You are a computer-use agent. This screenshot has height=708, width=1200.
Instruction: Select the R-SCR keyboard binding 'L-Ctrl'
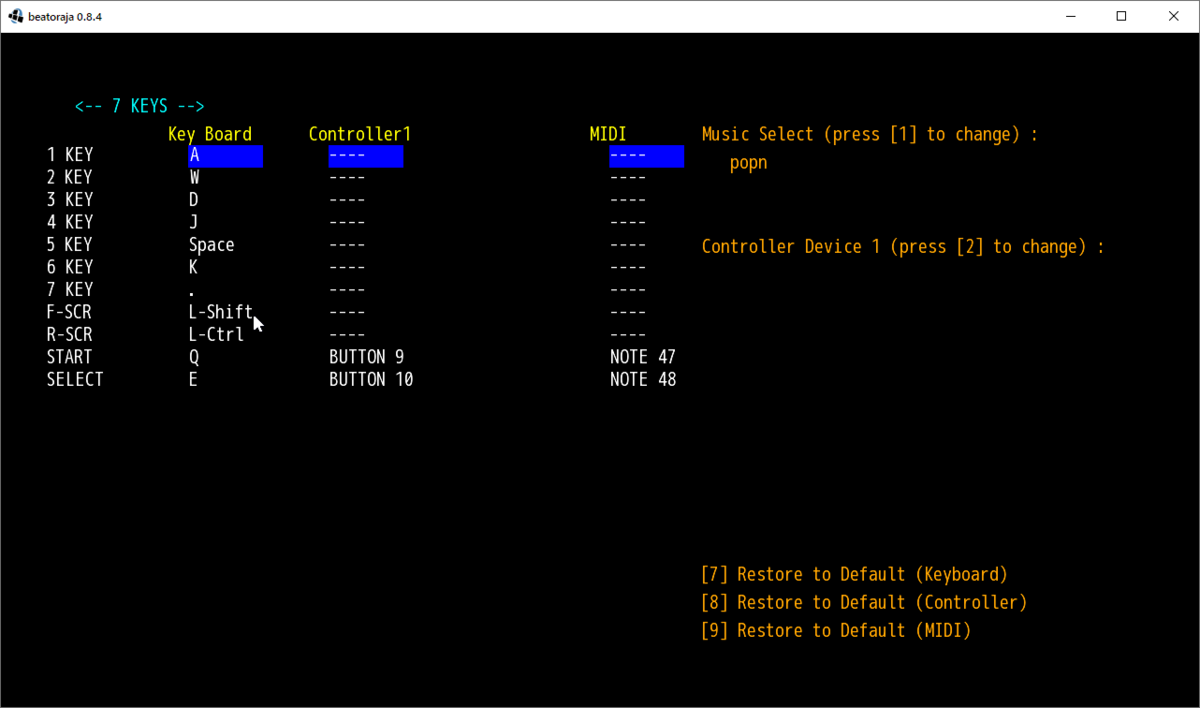pos(216,335)
